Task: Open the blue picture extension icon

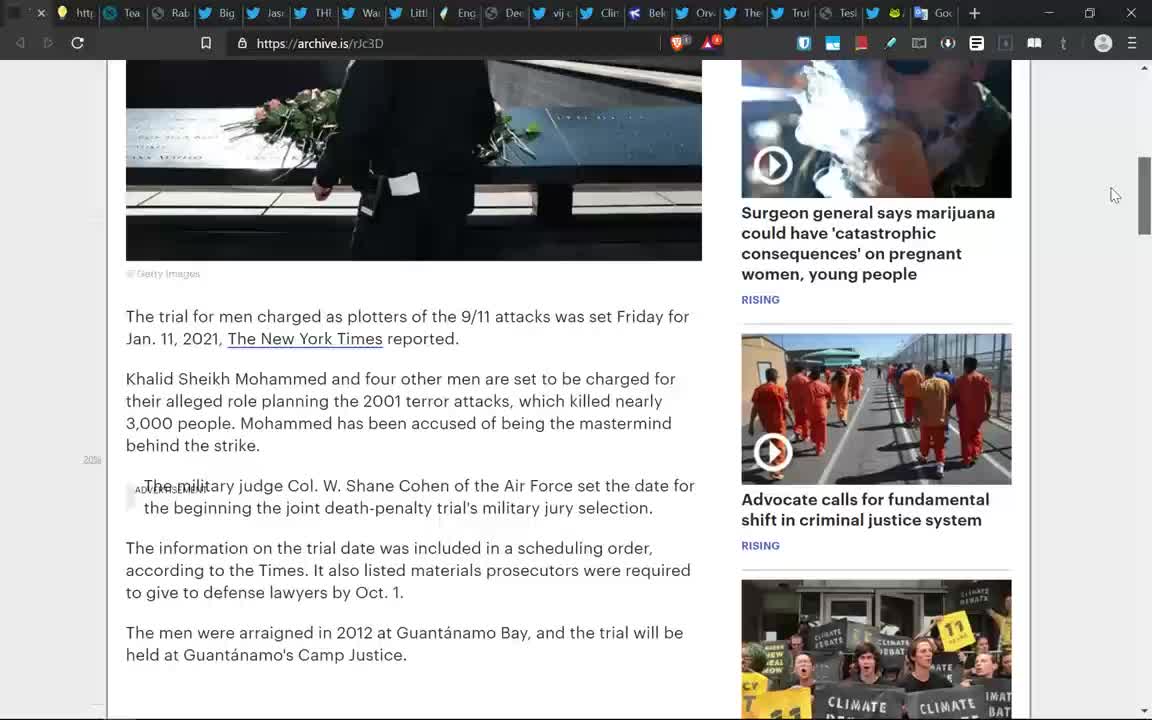Action: point(832,43)
